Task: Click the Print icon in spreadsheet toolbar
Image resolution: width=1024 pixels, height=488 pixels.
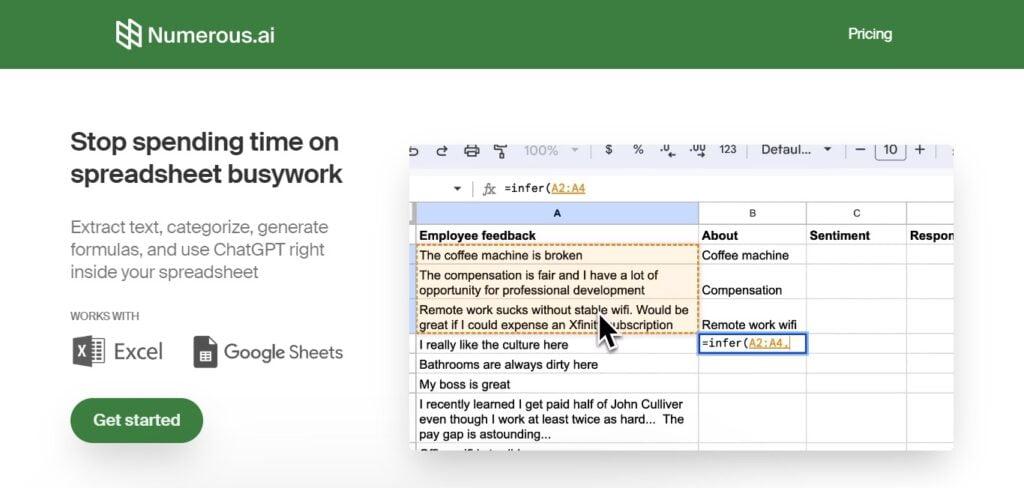Action: click(471, 150)
